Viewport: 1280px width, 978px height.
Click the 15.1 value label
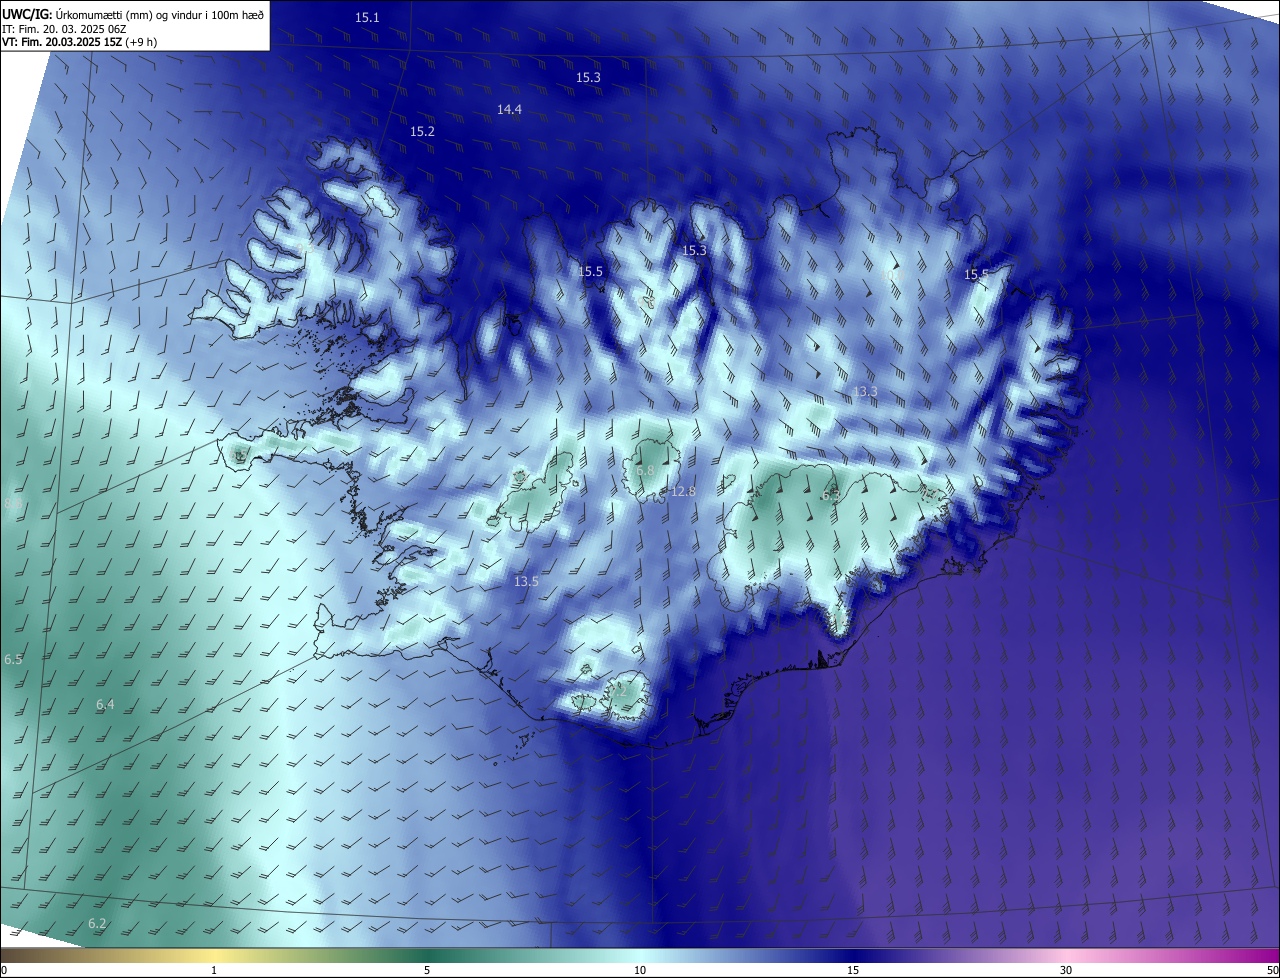click(x=368, y=18)
